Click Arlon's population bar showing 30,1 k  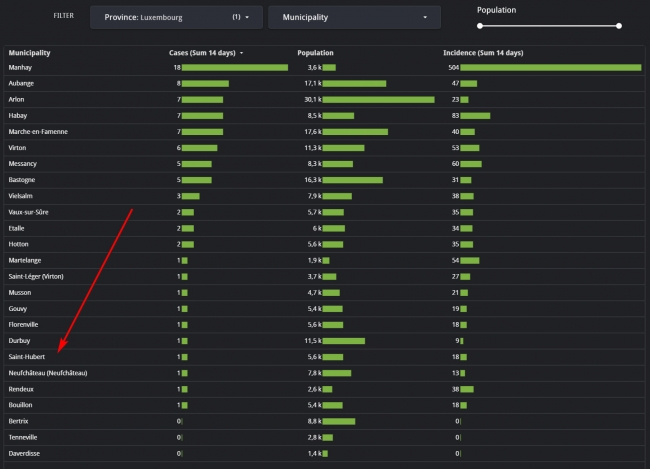[378, 100]
